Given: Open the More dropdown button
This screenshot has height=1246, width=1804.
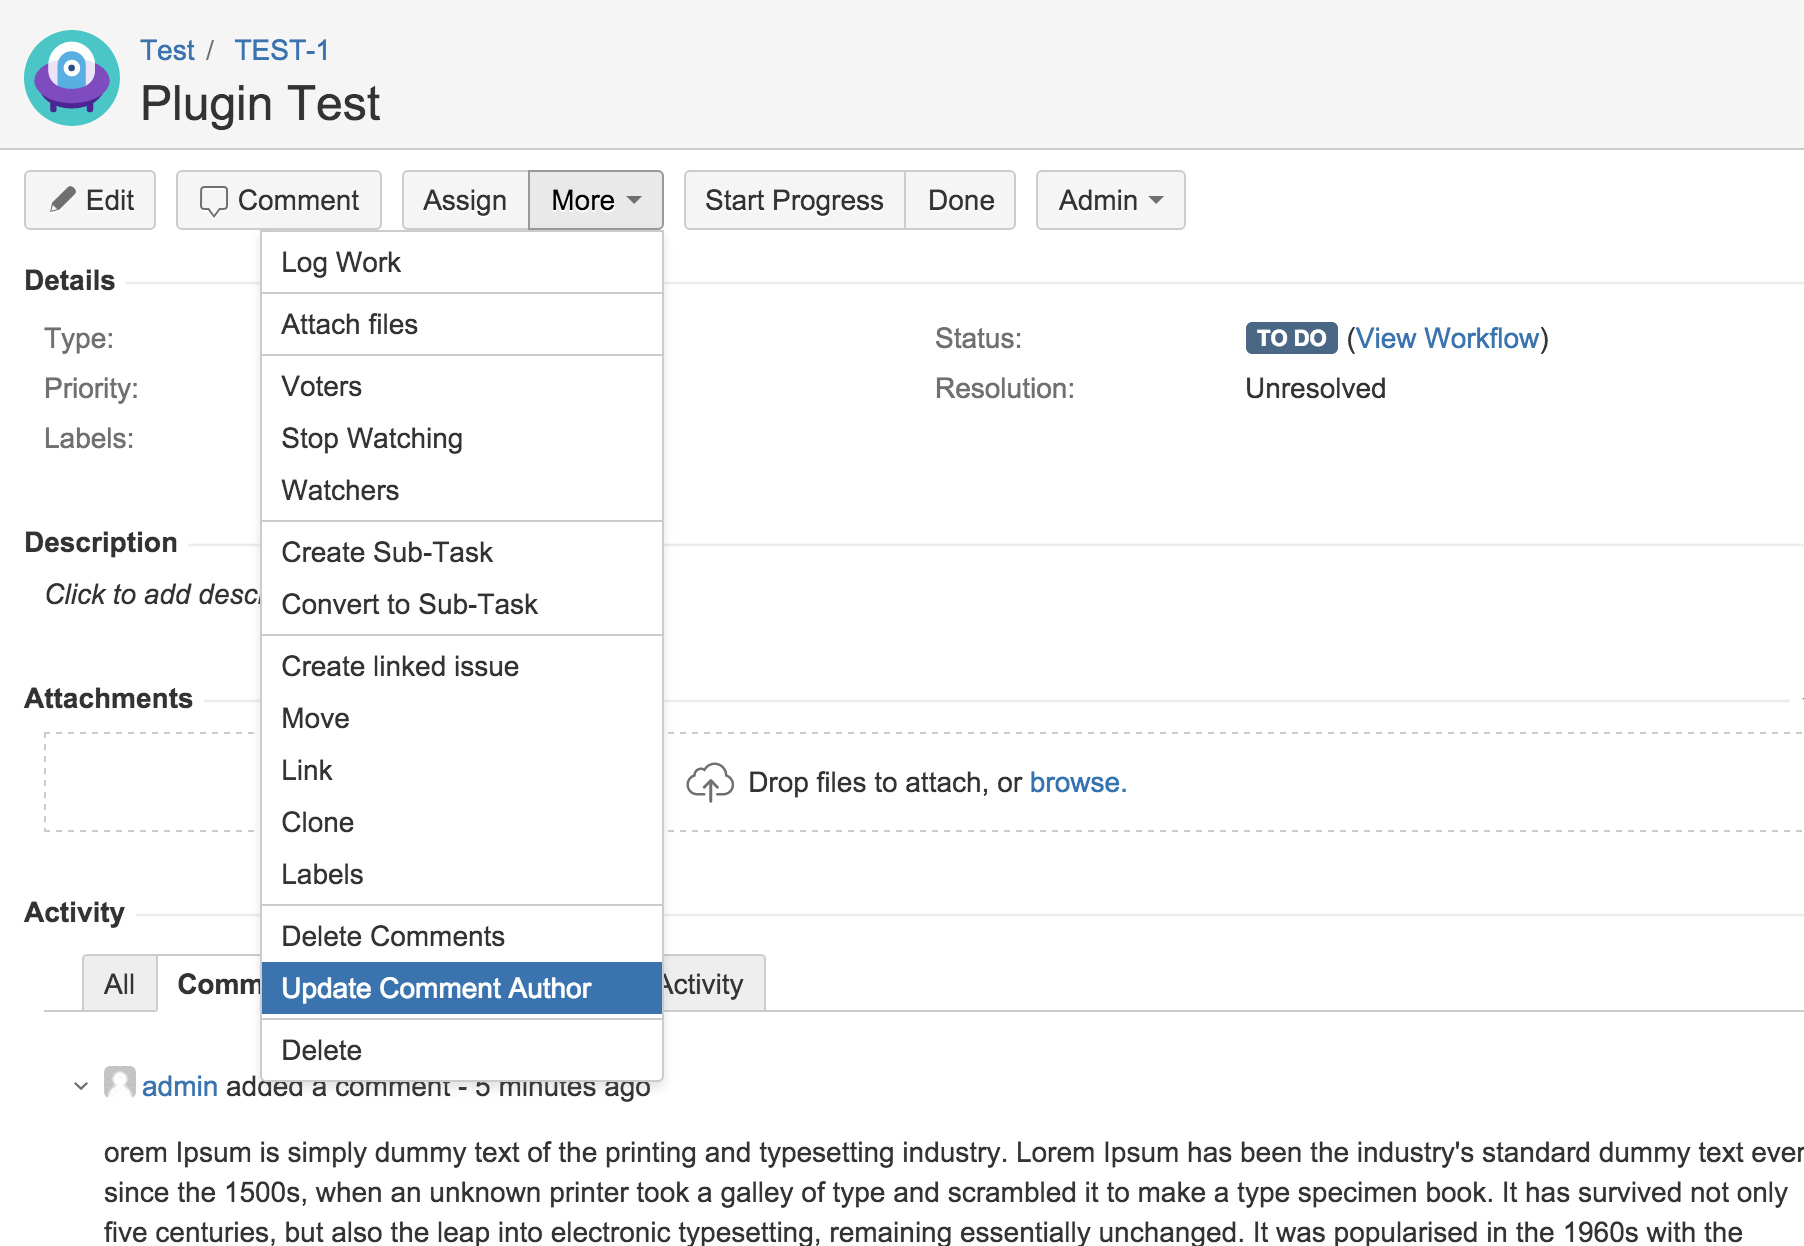Looking at the screenshot, I should point(596,200).
